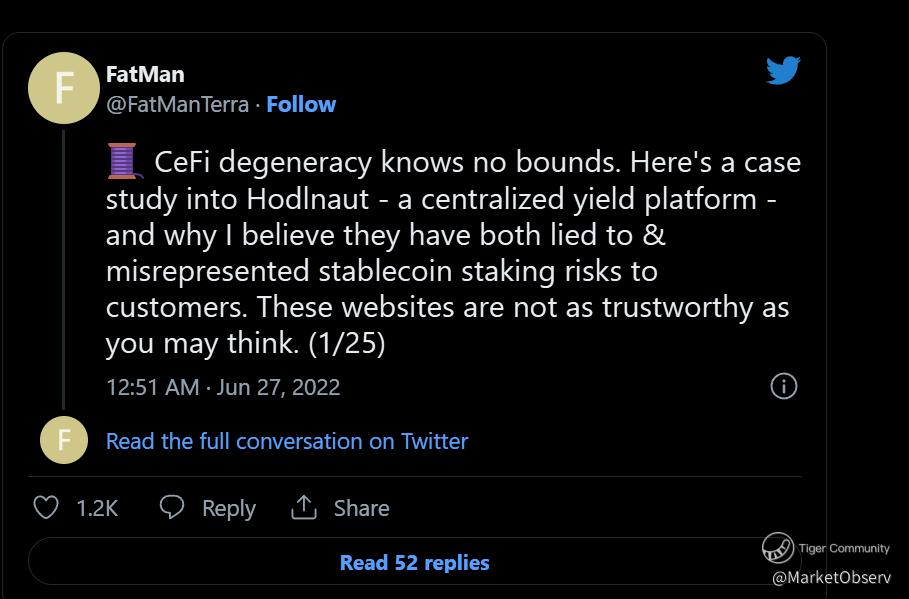This screenshot has height=599, width=909.
Task: Click the Twitter bird logo
Action: [x=783, y=71]
